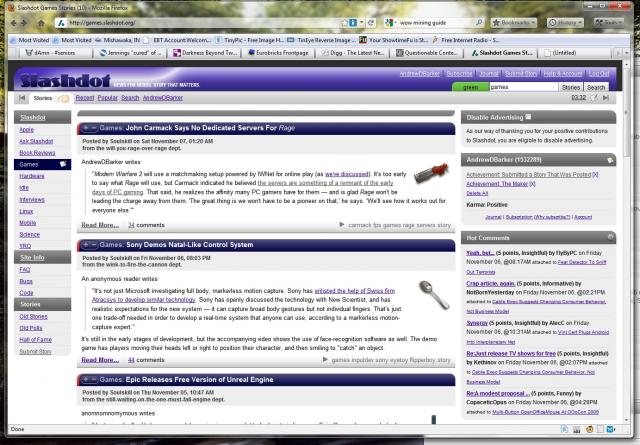The image size is (640, 445).
Task: Open the TinEye Reverse Image bookmark
Action: (x=322, y=40)
